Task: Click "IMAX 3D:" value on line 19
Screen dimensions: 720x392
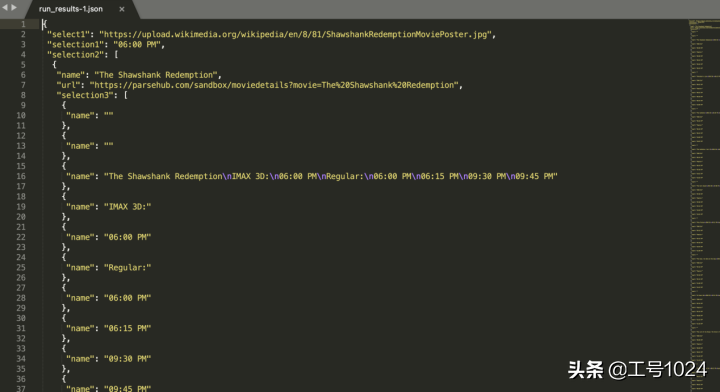Action: [127, 207]
